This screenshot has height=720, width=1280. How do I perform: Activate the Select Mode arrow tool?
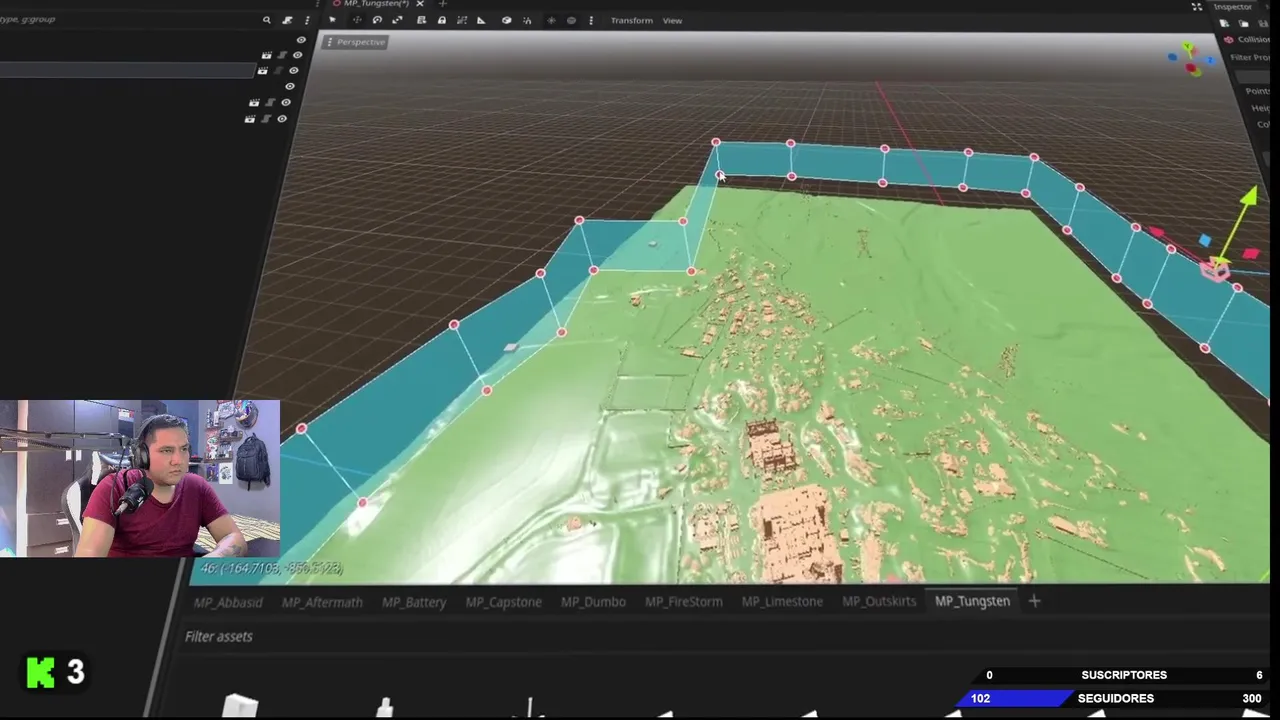pyautogui.click(x=332, y=20)
